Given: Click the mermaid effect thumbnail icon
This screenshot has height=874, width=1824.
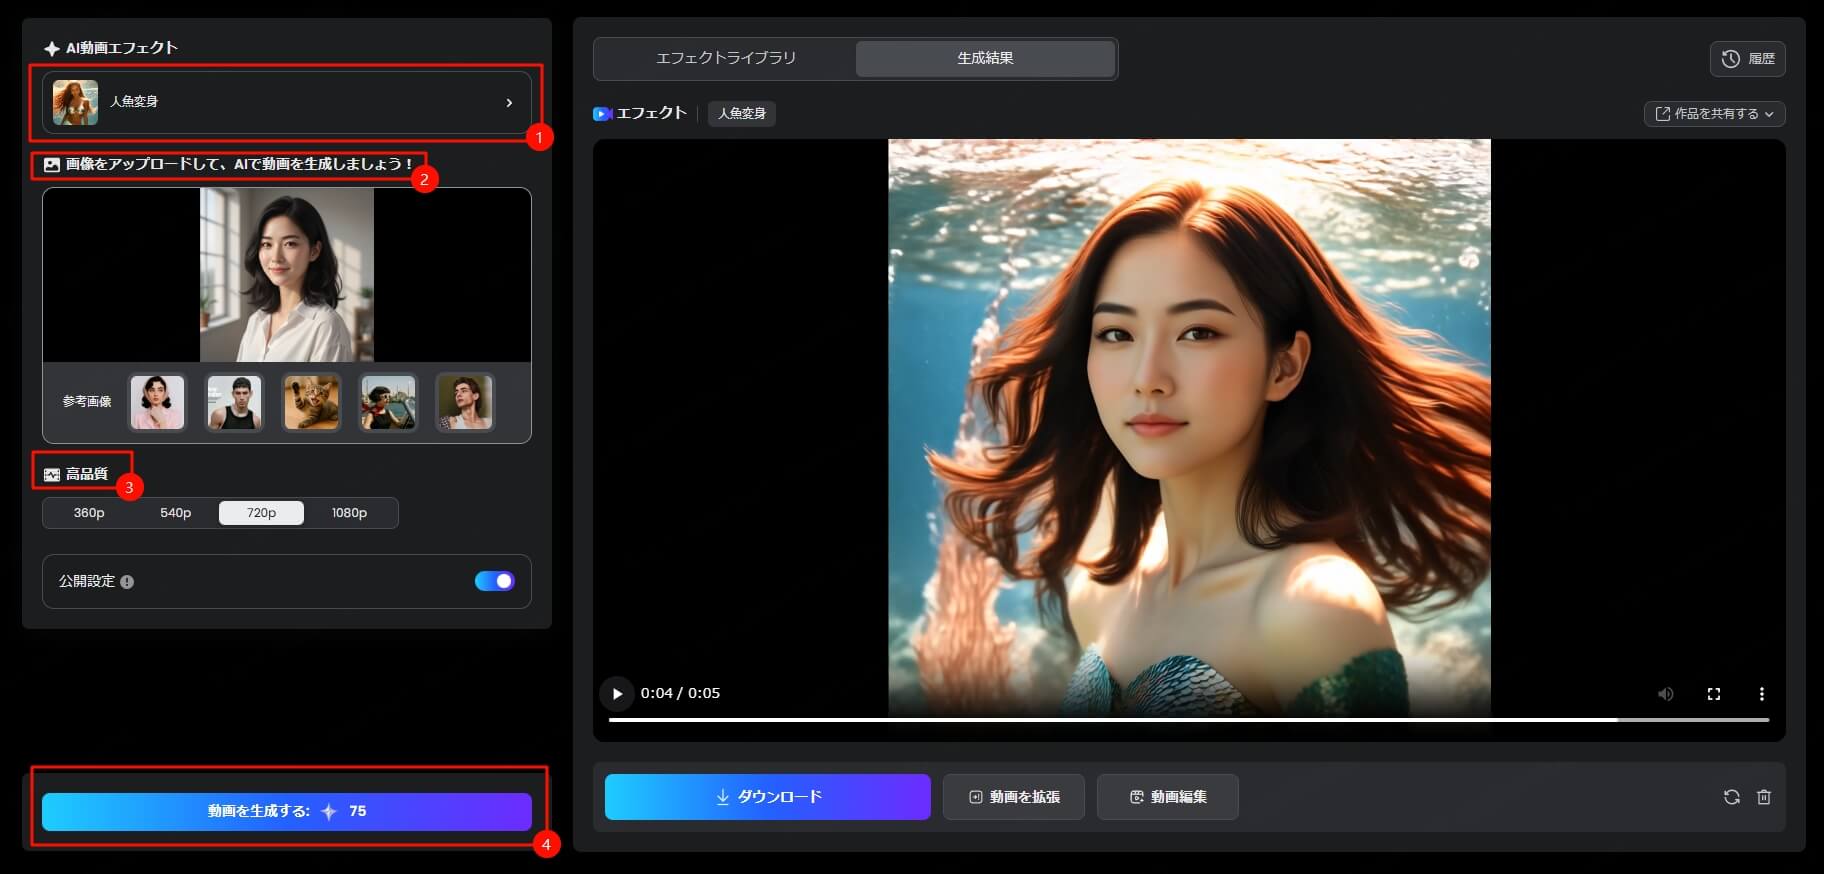Looking at the screenshot, I should tap(75, 102).
